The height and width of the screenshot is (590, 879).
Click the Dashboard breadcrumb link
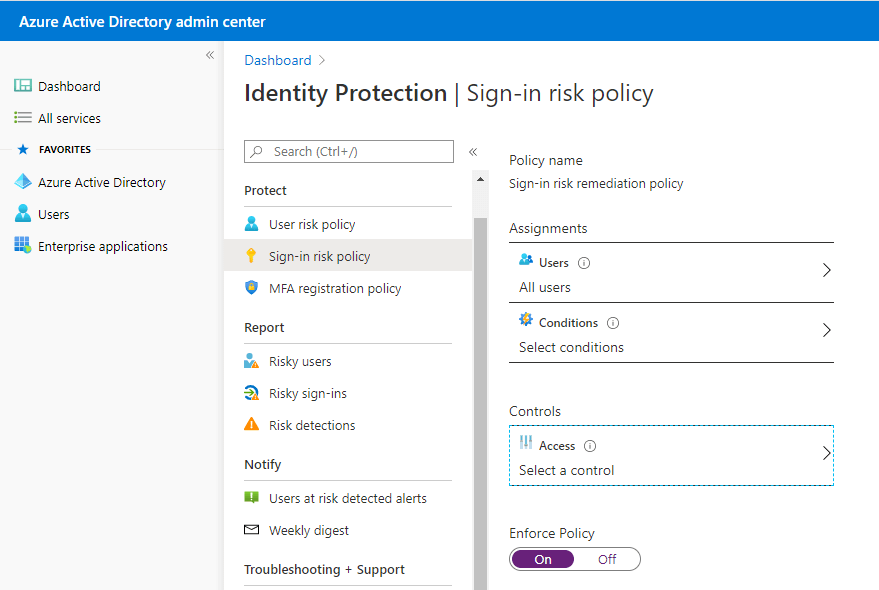tap(277, 61)
